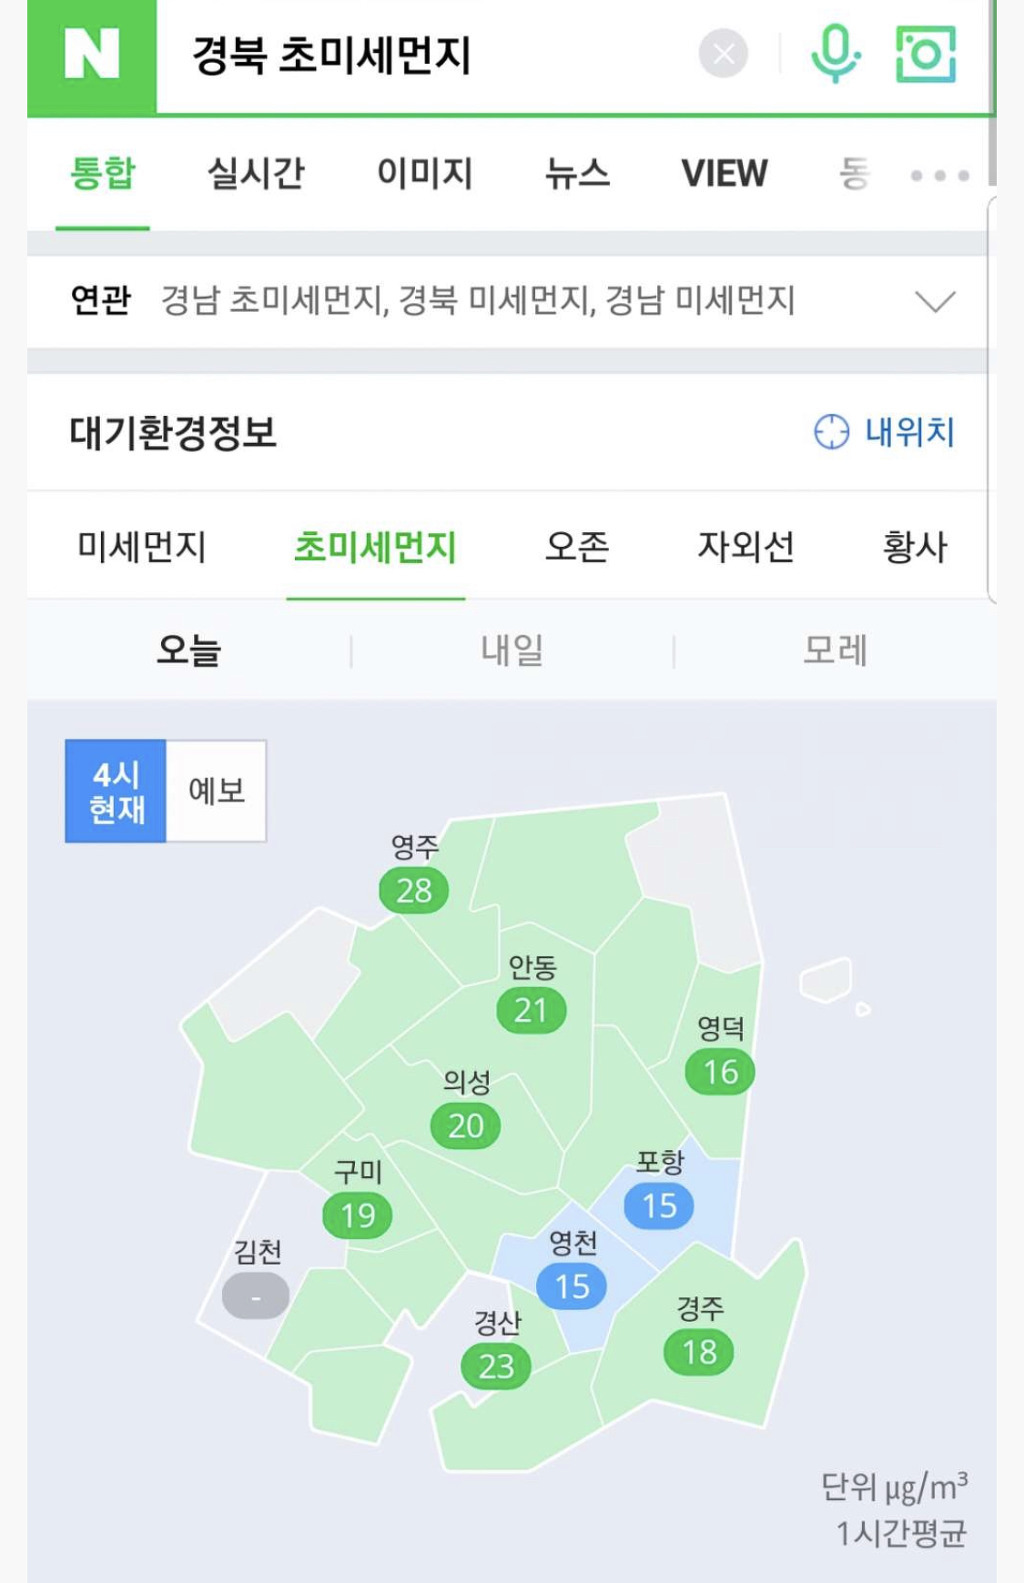Open the camera lens search icon
This screenshot has height=1583, width=1024.
coord(926,54)
